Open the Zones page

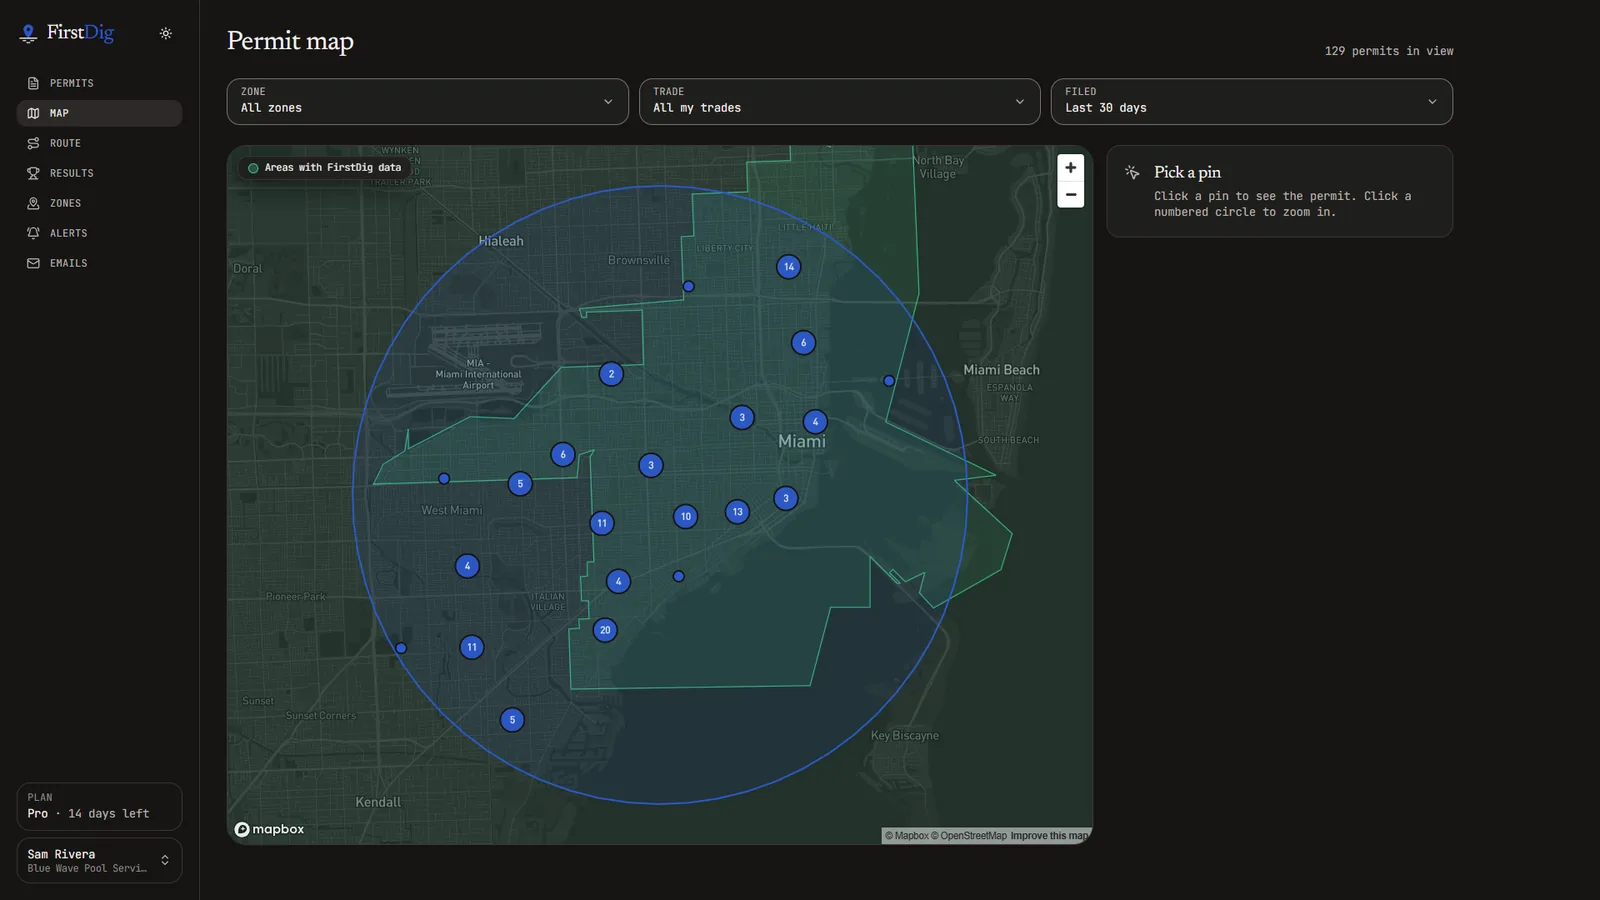tap(99, 203)
